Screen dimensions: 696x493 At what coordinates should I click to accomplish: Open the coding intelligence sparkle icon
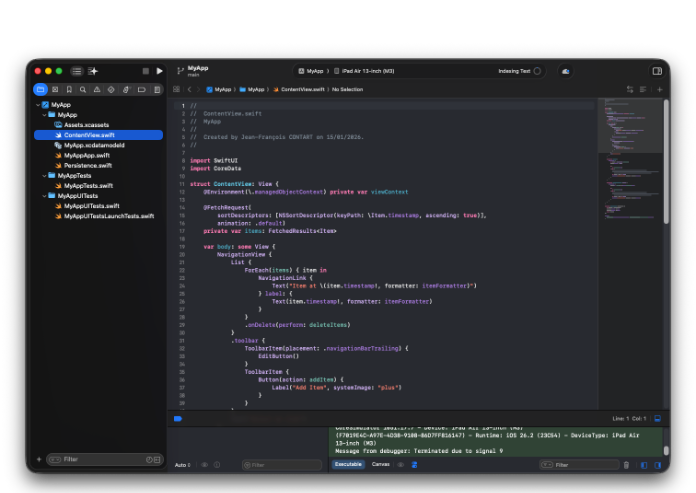pos(93,71)
